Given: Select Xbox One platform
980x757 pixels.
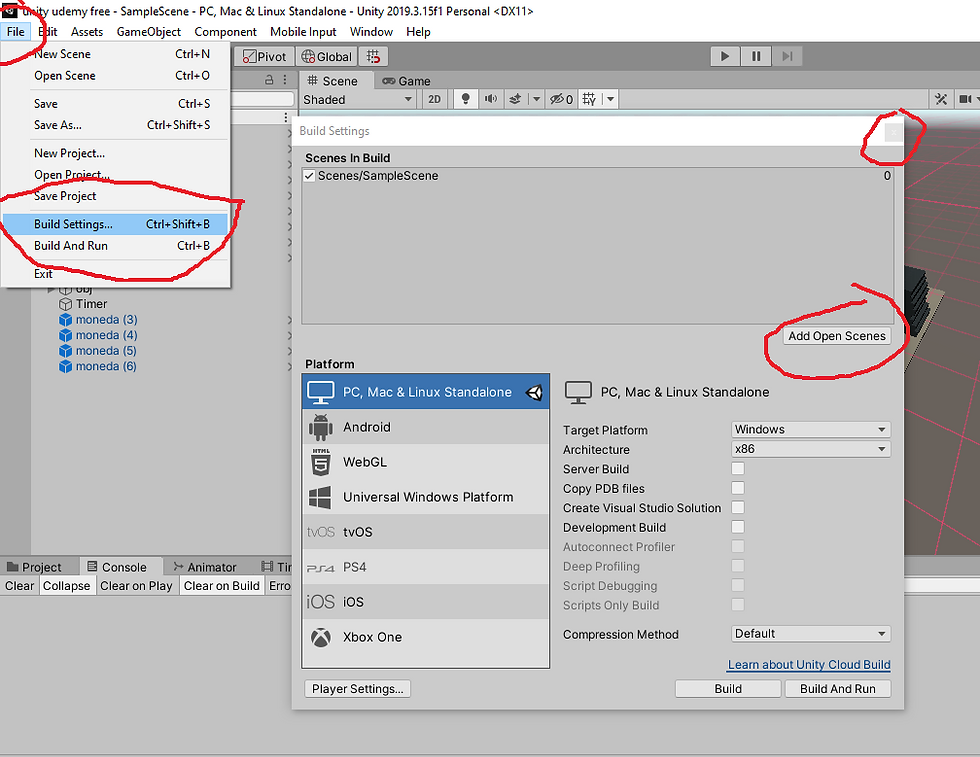Looking at the screenshot, I should pyautogui.click(x=426, y=637).
